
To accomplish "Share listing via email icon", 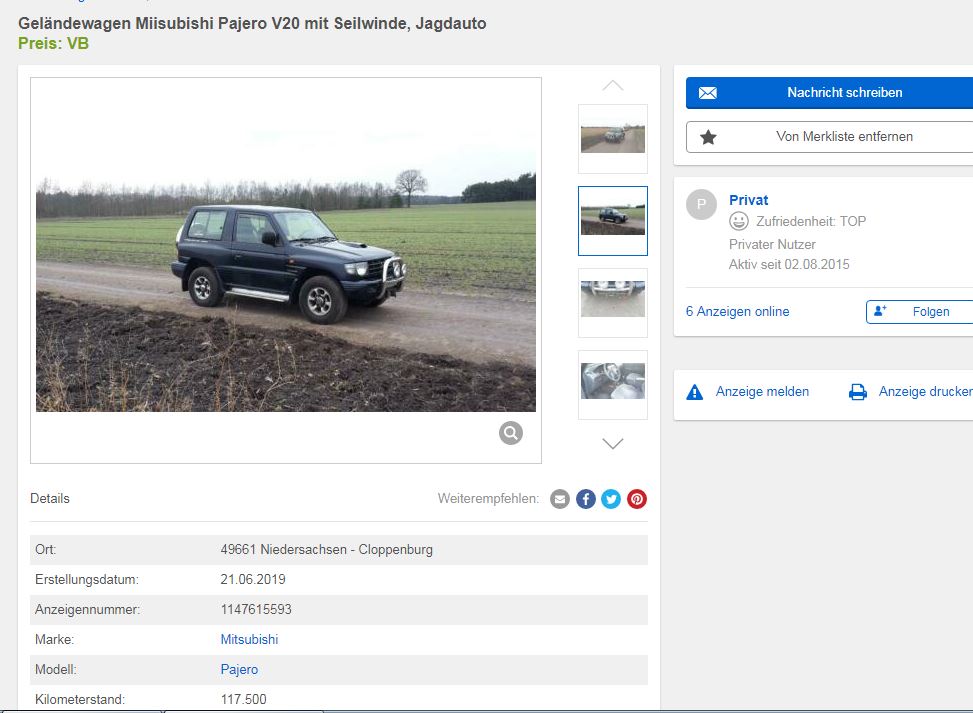I will [x=560, y=499].
